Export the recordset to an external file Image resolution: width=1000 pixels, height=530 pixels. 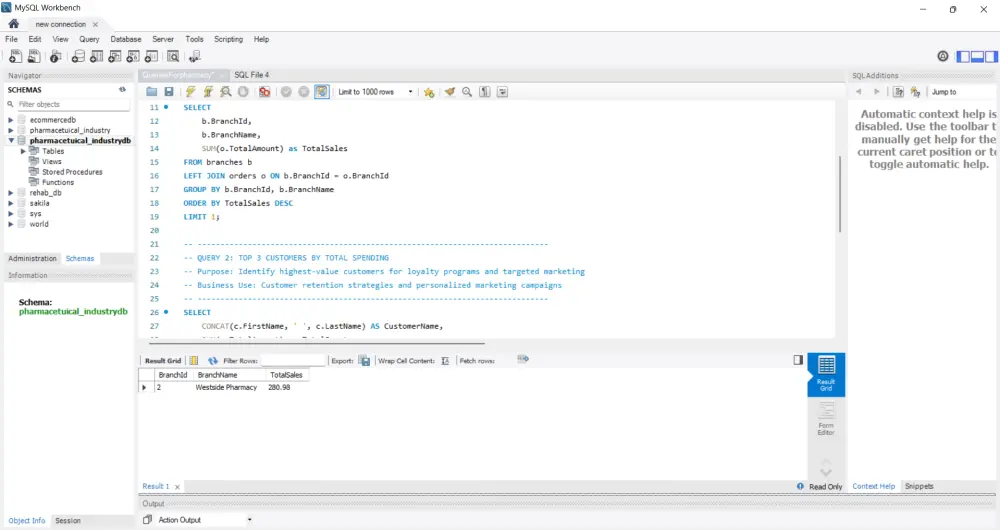(x=364, y=360)
